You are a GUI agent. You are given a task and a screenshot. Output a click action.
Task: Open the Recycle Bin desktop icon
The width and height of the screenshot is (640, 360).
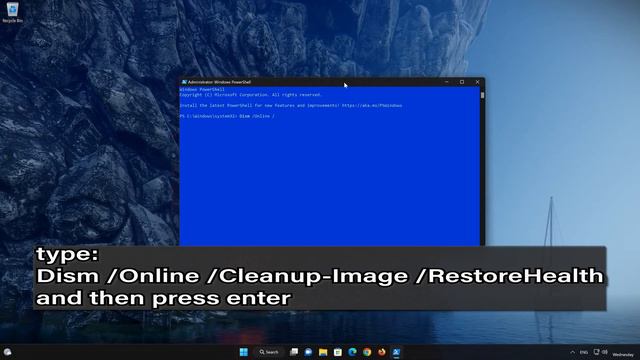coord(13,12)
